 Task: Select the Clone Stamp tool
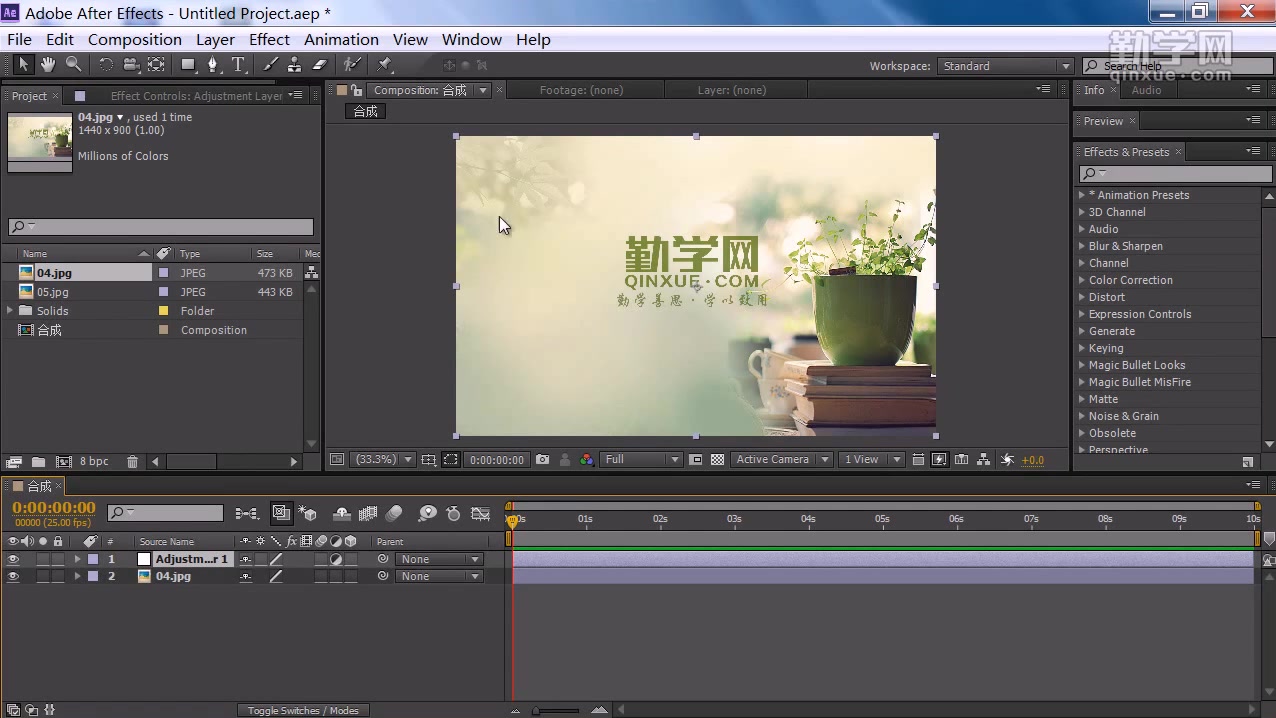click(x=296, y=64)
